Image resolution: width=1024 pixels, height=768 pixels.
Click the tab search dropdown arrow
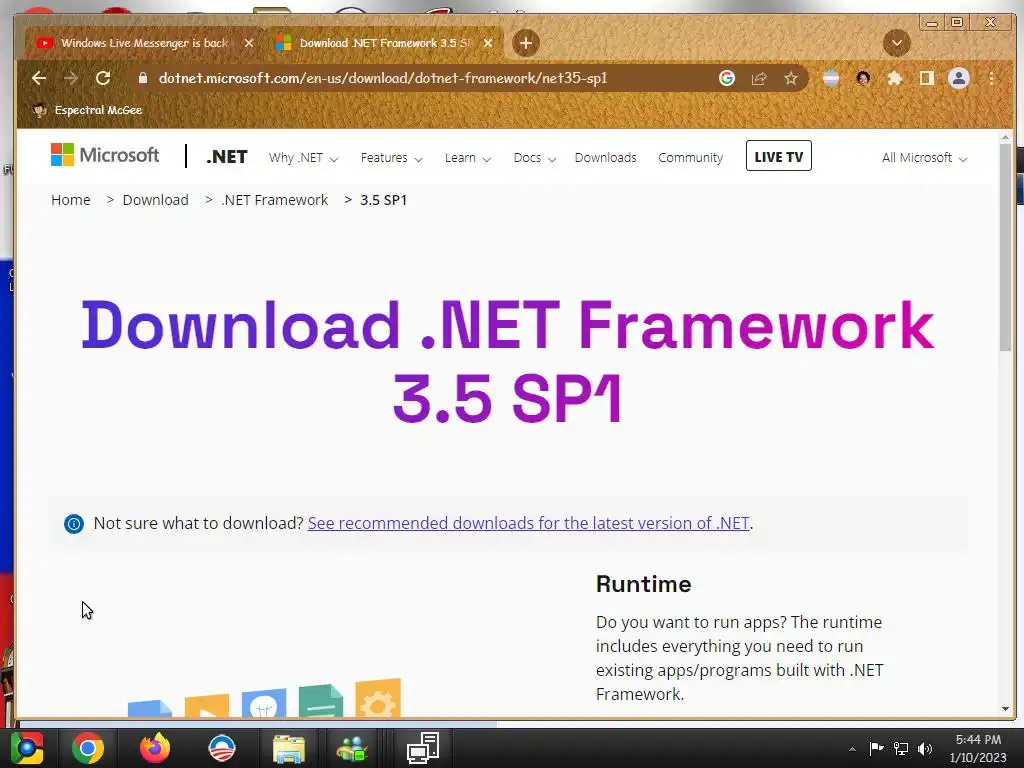coord(897,43)
